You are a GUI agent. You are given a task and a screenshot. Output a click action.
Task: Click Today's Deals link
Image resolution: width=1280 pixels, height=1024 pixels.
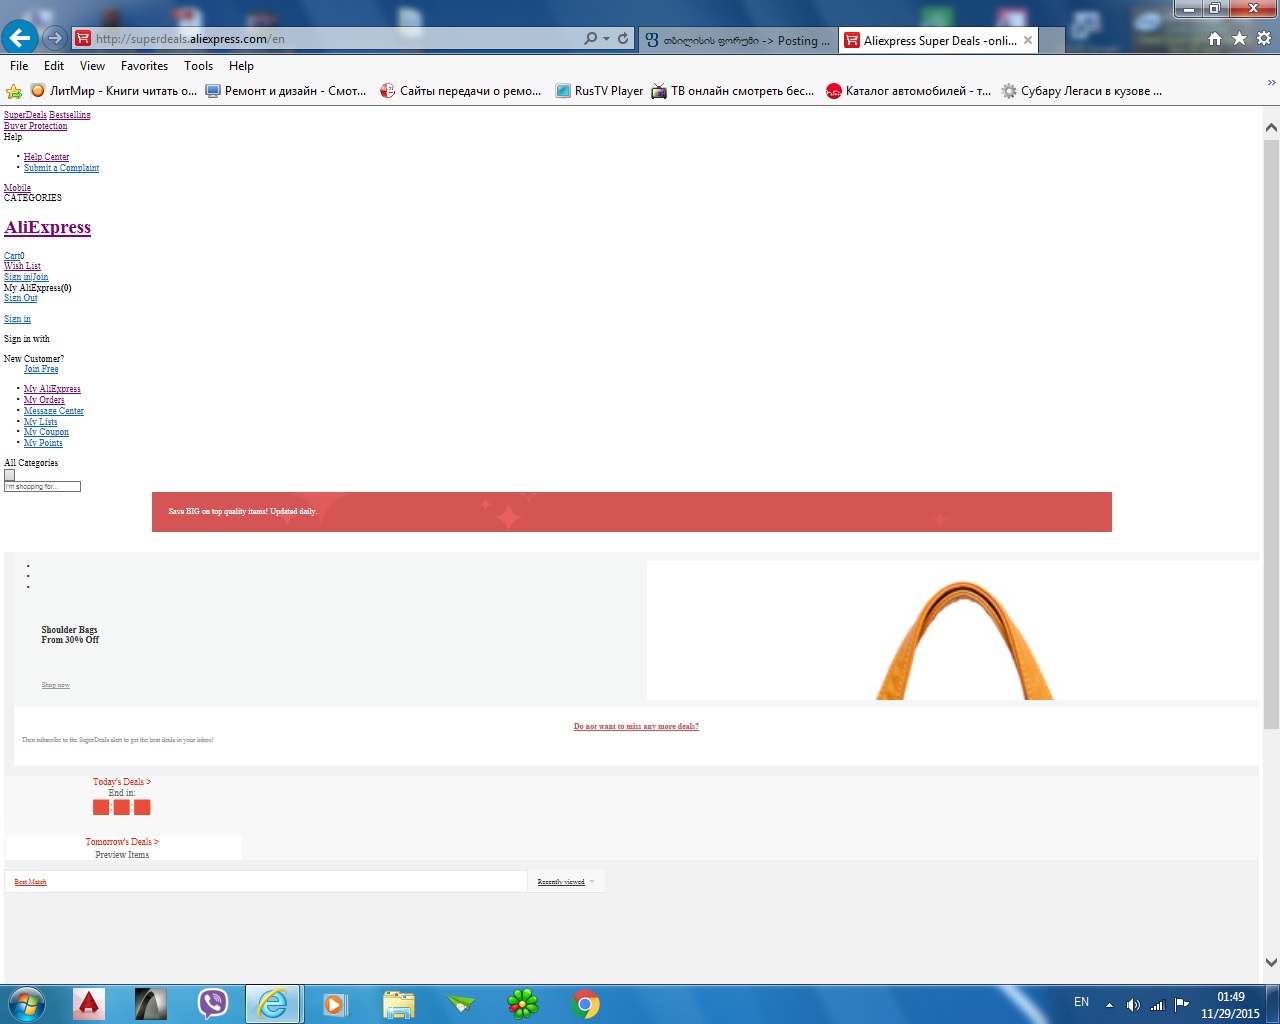point(122,782)
